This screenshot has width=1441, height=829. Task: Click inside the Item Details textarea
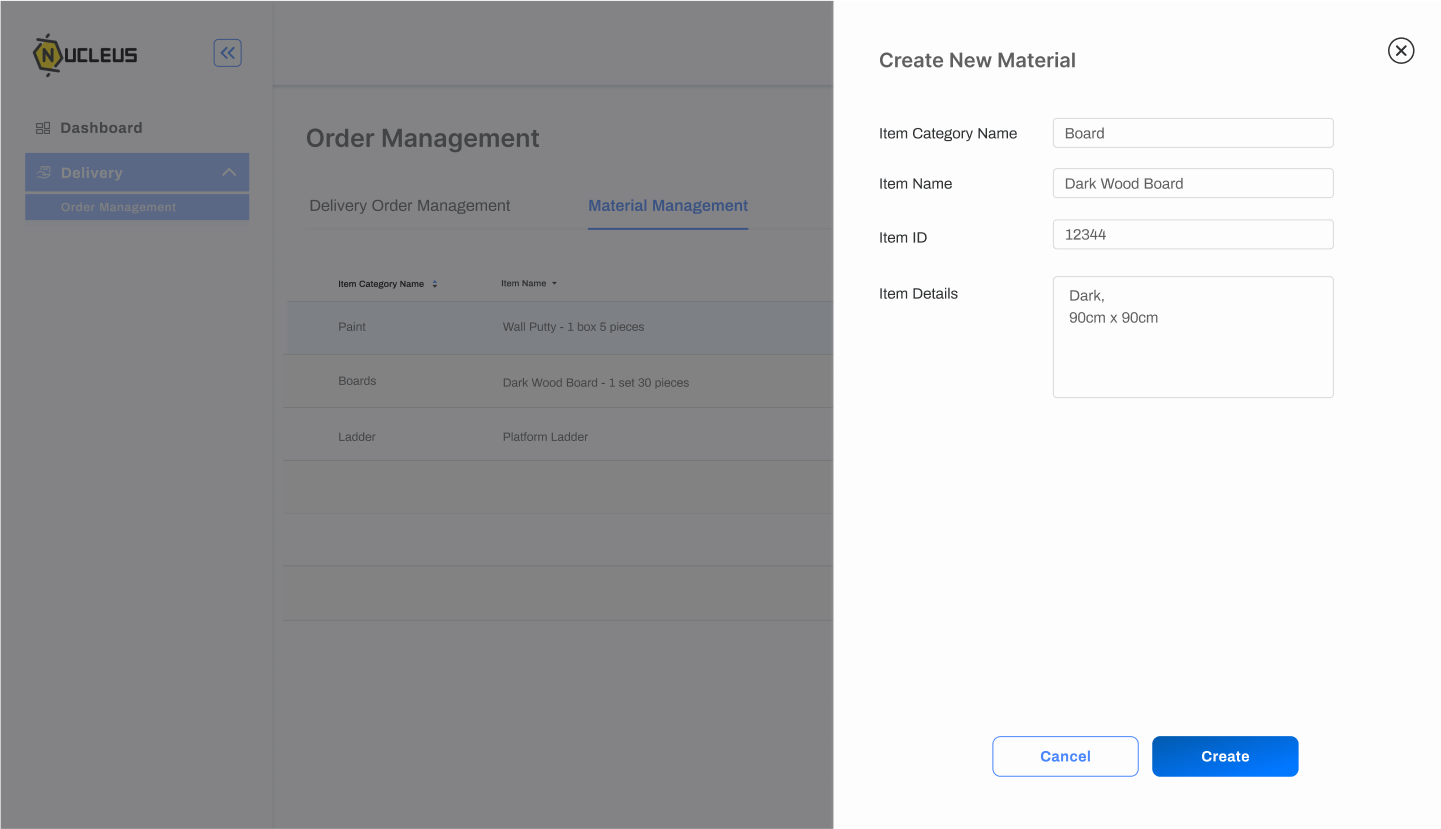[x=1193, y=337]
